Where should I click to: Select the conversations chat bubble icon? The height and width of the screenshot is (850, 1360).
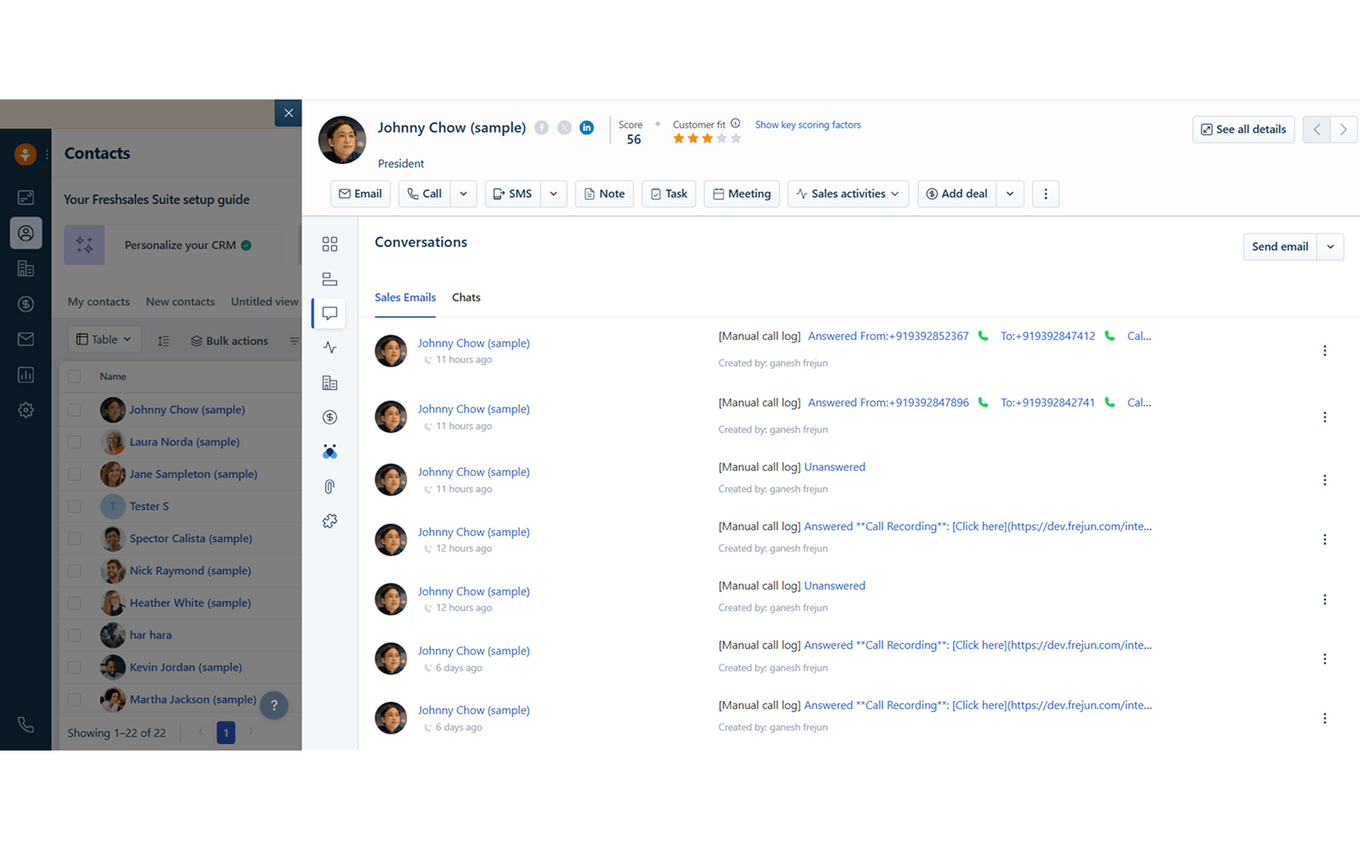[330, 313]
